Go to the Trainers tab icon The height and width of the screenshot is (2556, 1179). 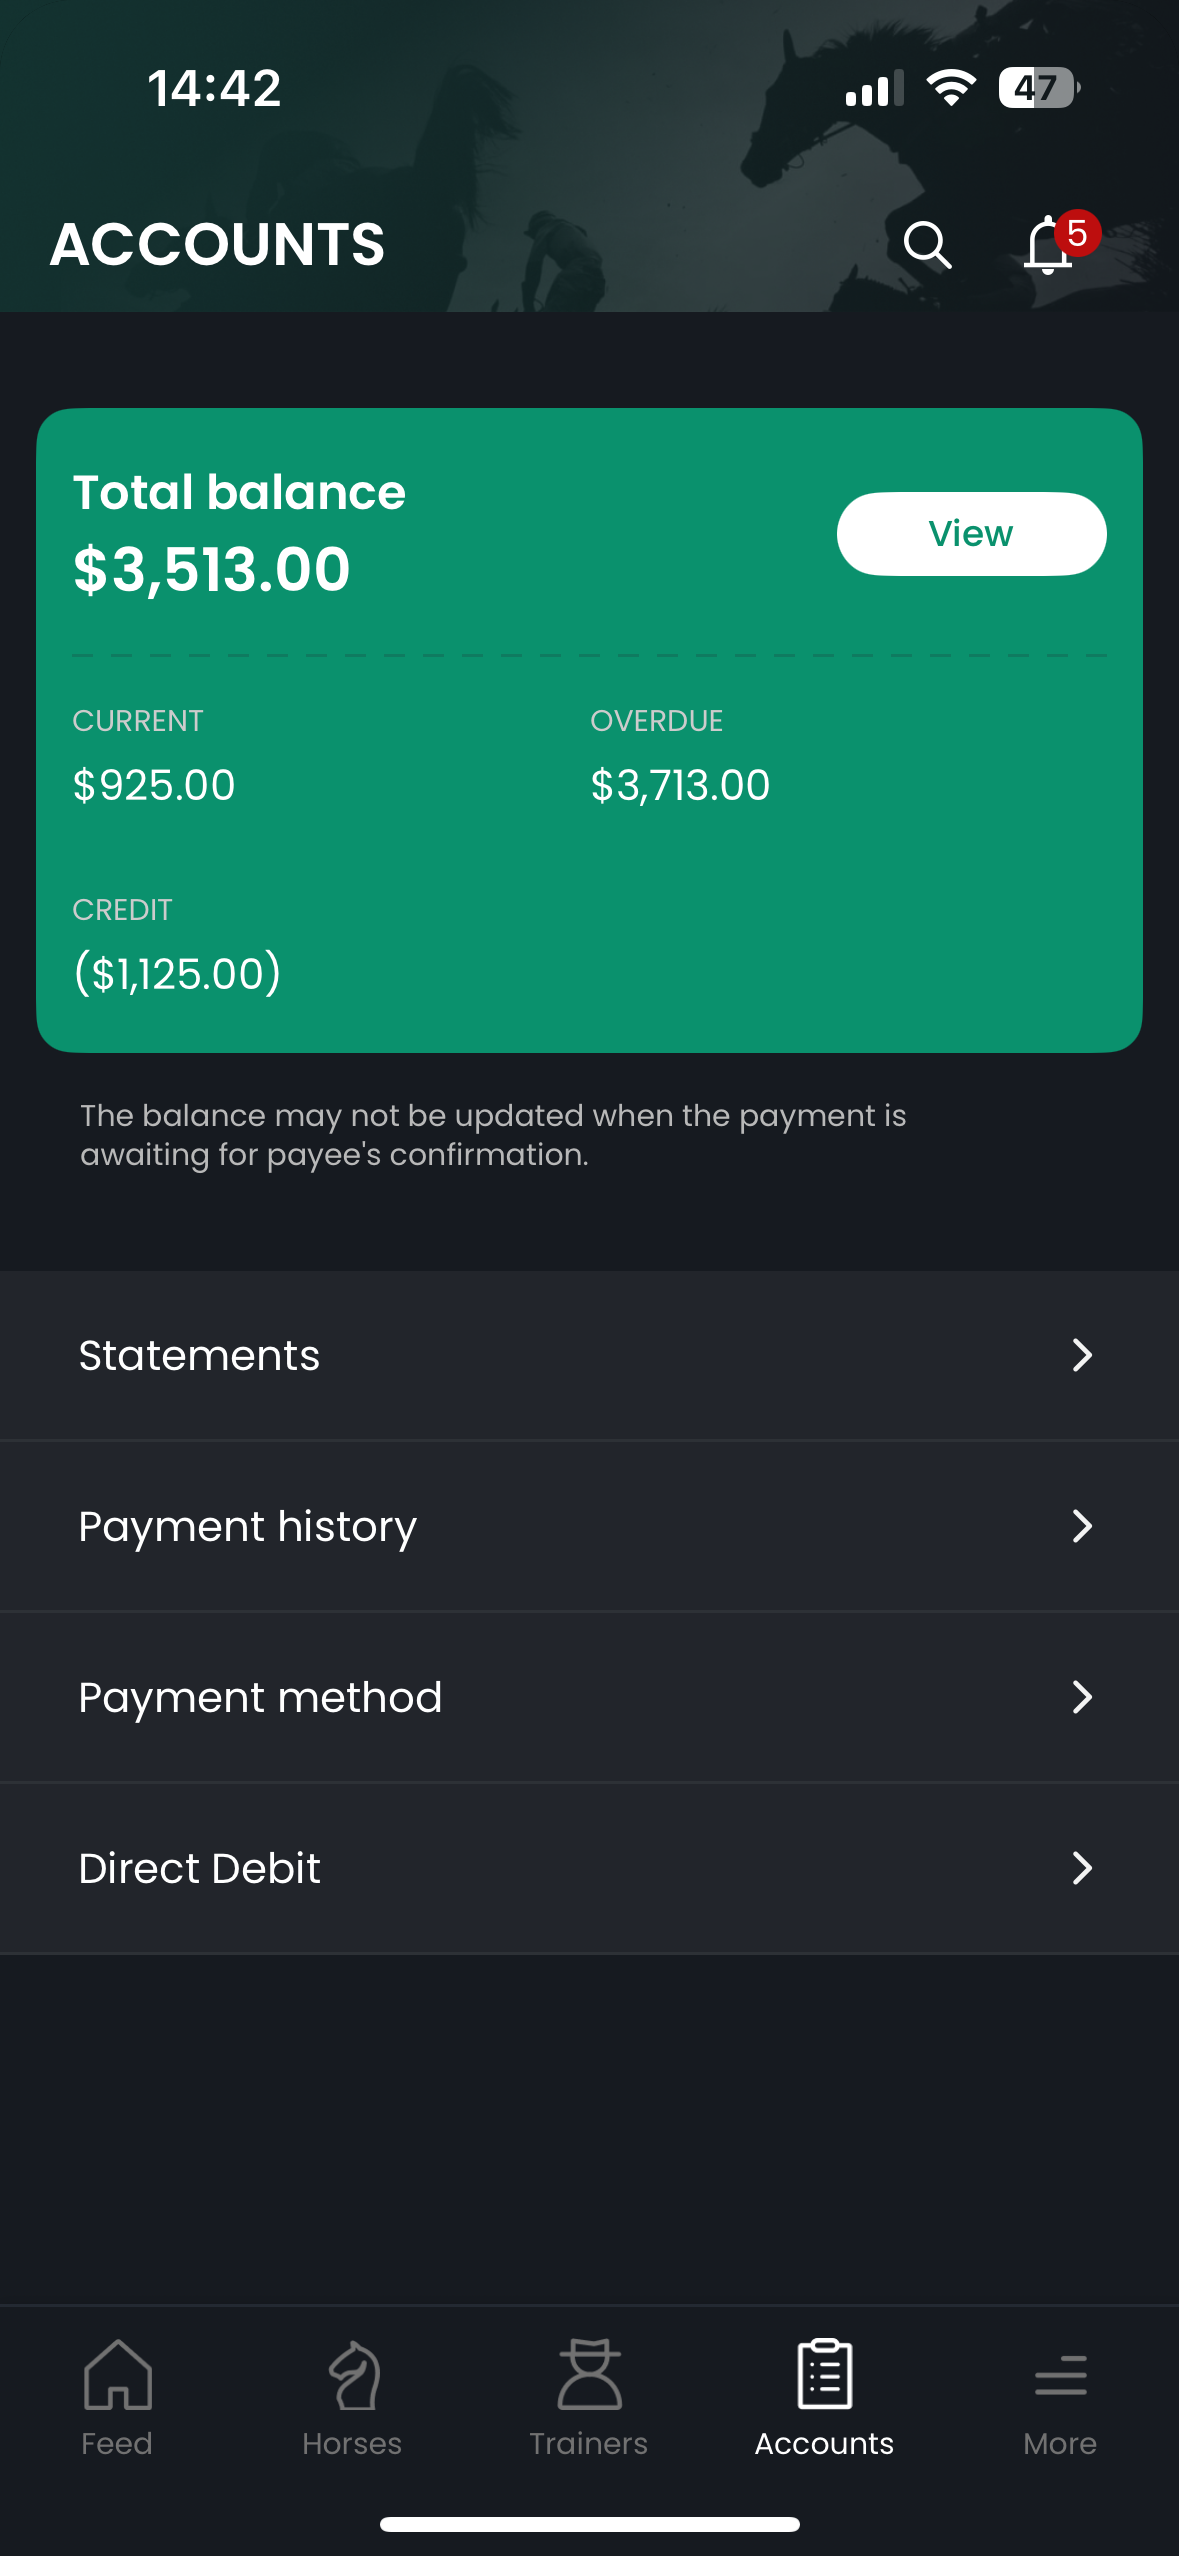(589, 2376)
